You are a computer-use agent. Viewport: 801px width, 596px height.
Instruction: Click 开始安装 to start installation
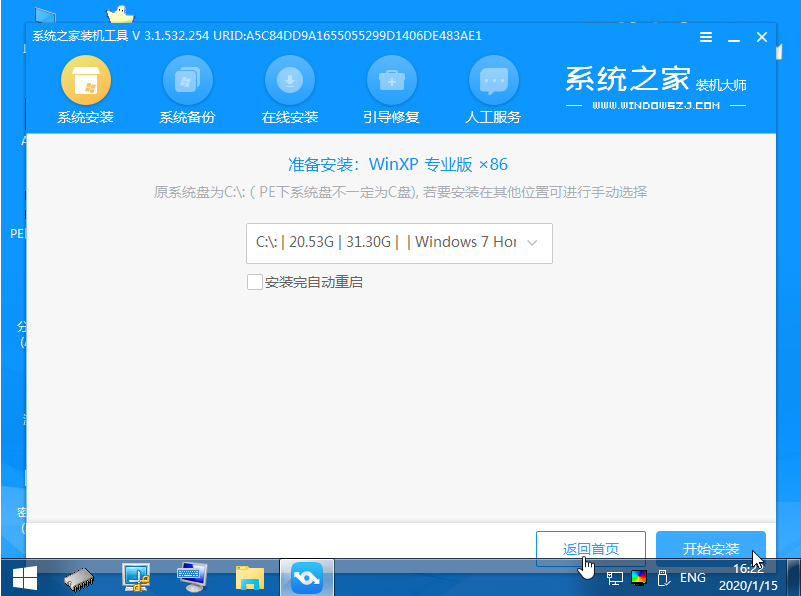click(x=710, y=548)
